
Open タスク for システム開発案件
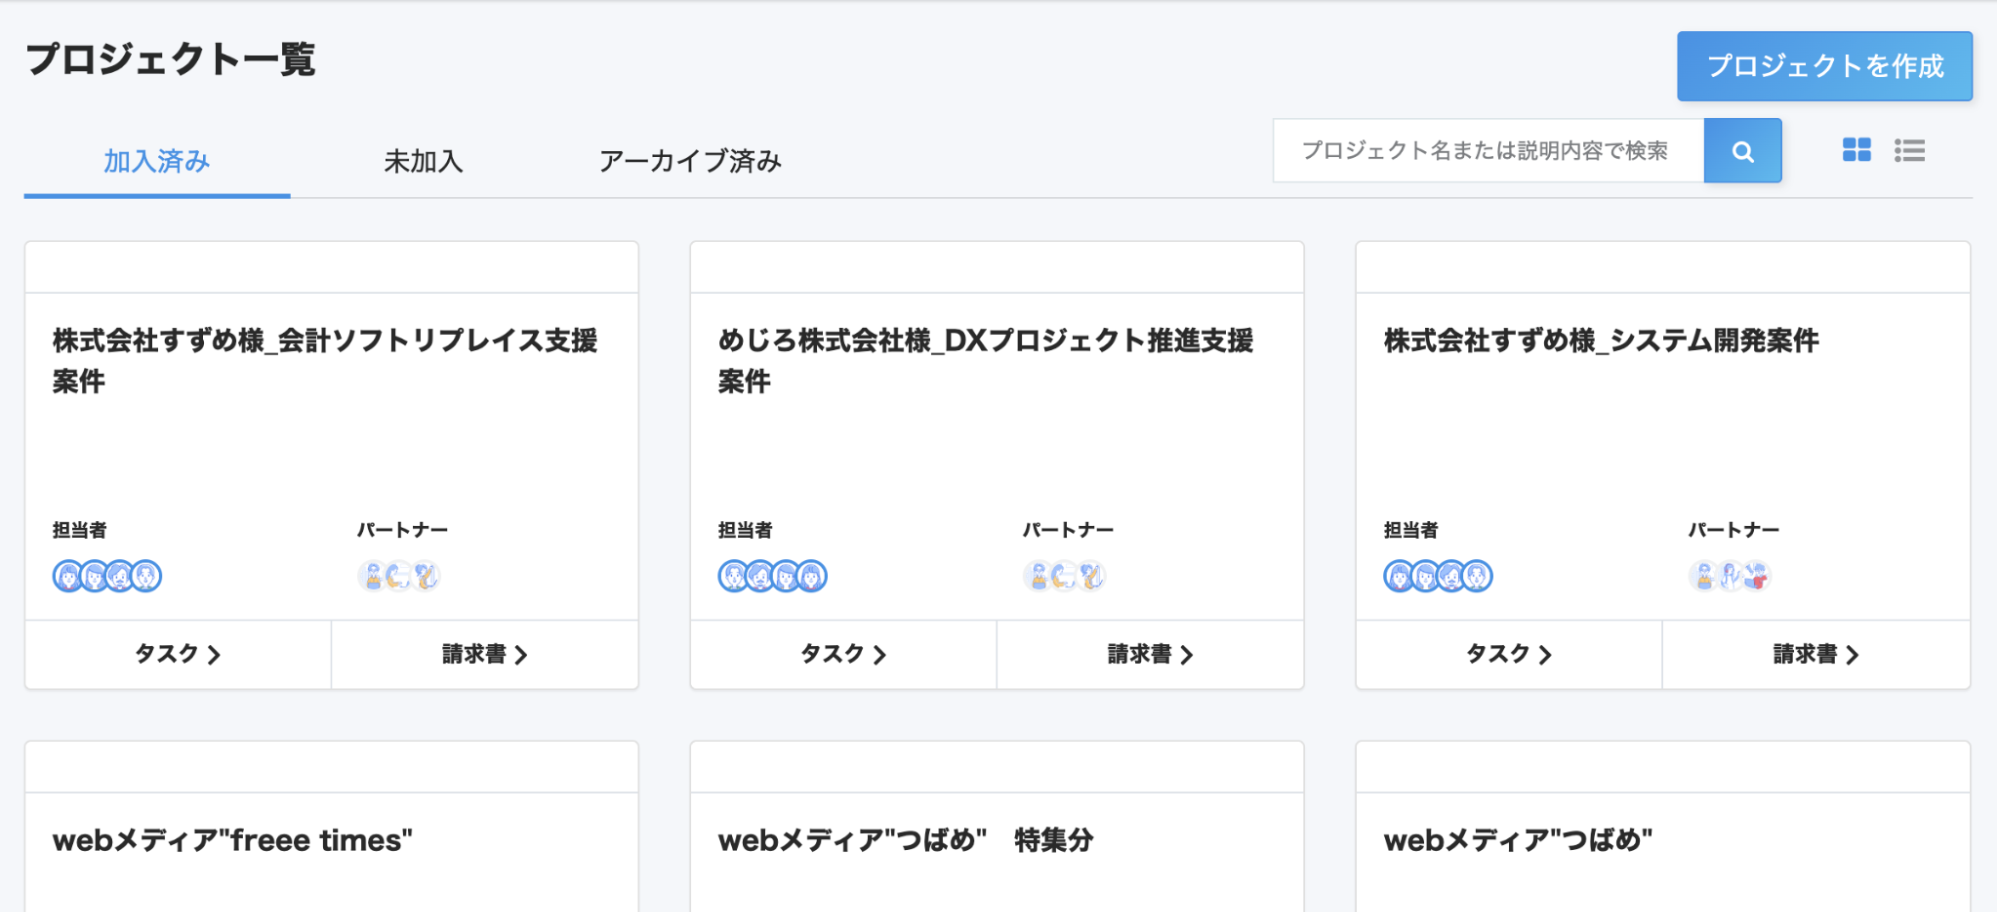tap(1509, 654)
